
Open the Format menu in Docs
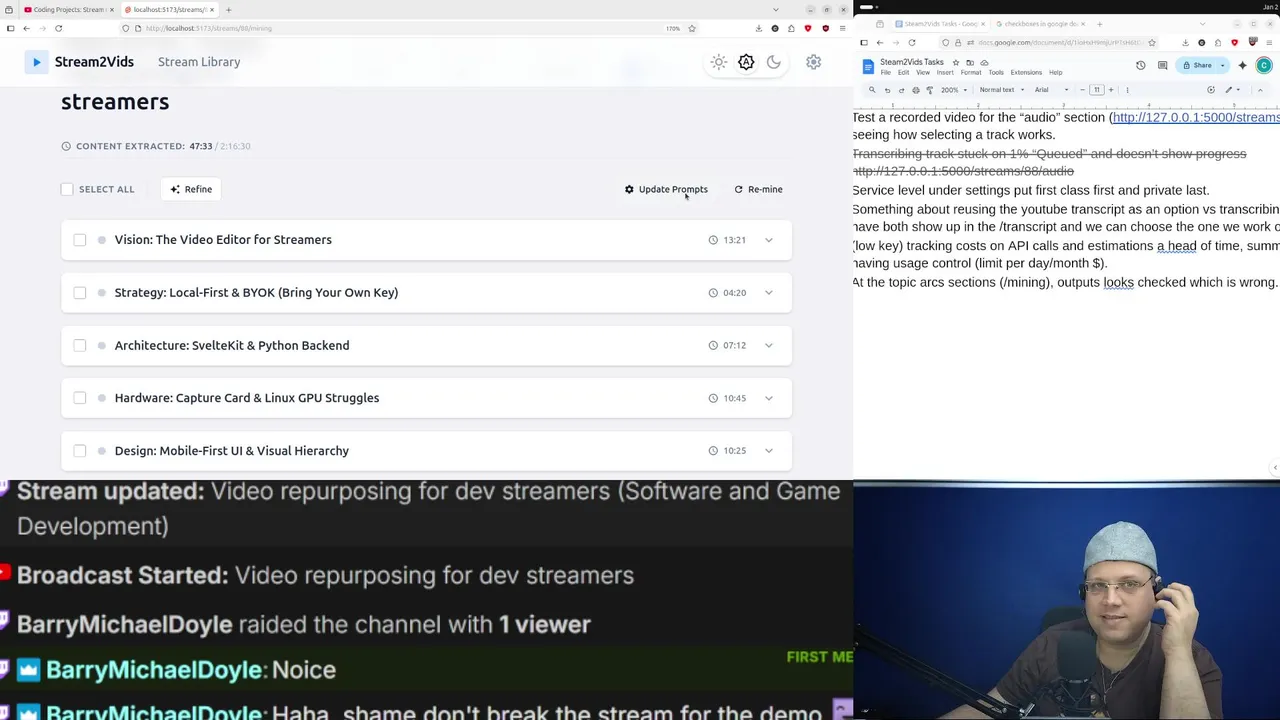(971, 73)
